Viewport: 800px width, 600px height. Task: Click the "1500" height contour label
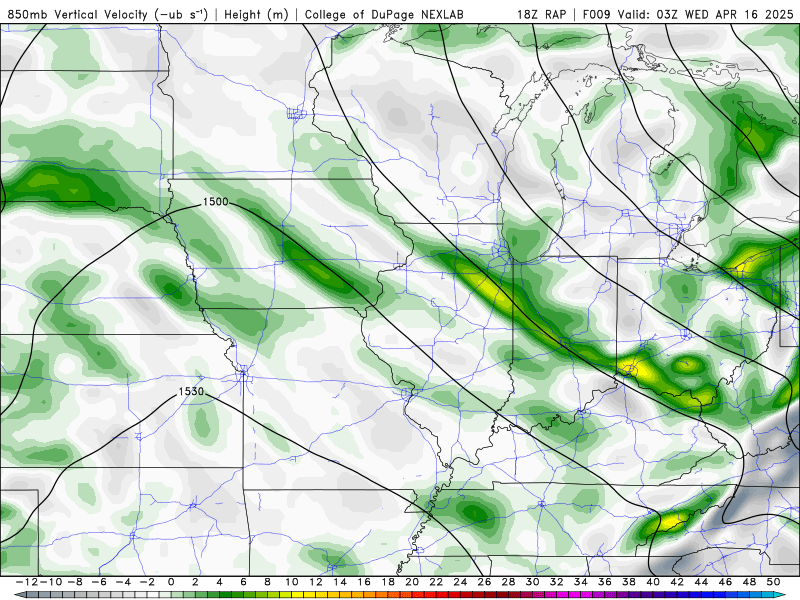[215, 202]
